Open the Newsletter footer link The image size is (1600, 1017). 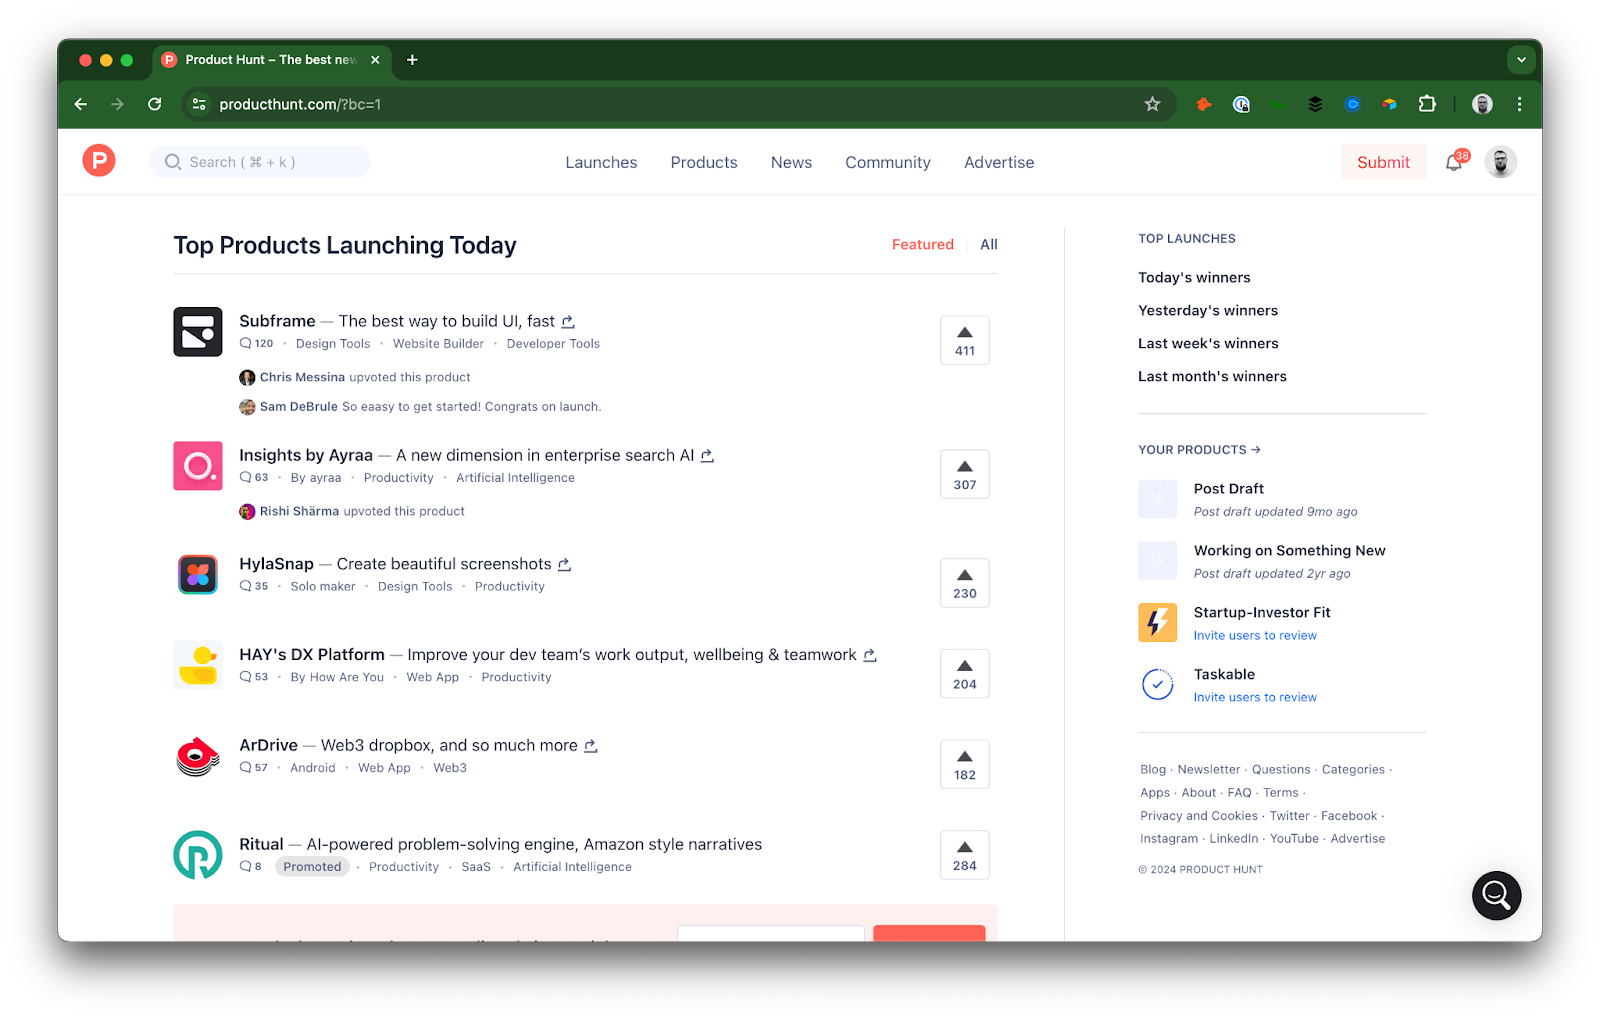[x=1208, y=770]
